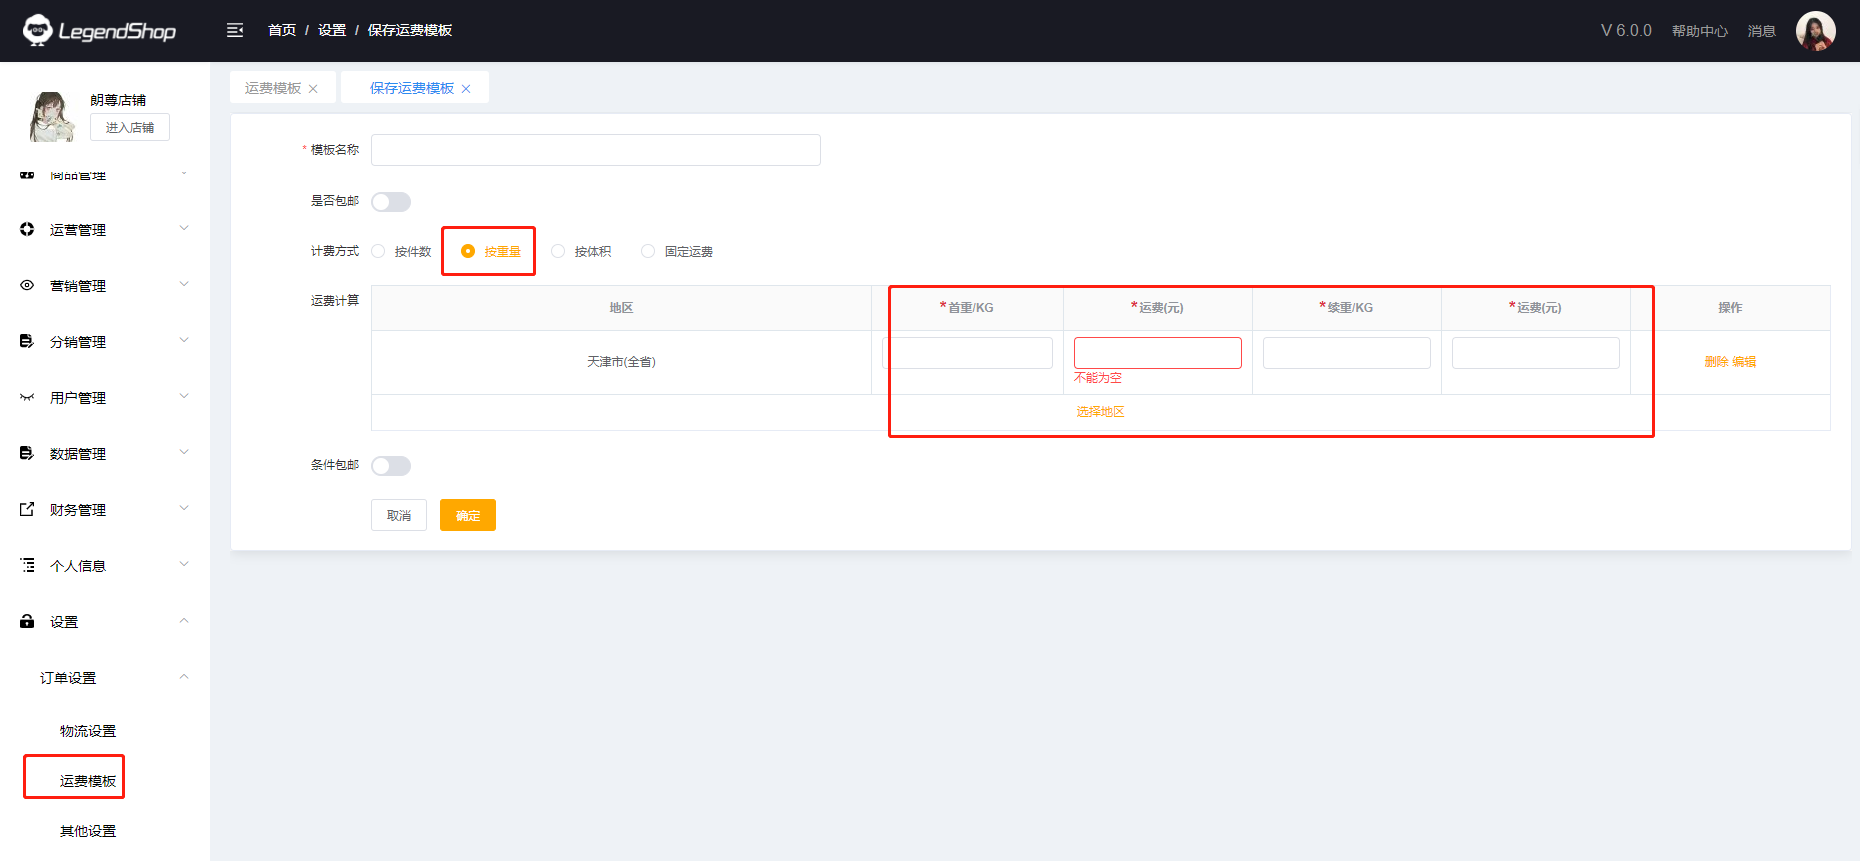Click the 模板名称 input field
The width and height of the screenshot is (1860, 861).
tap(595, 150)
